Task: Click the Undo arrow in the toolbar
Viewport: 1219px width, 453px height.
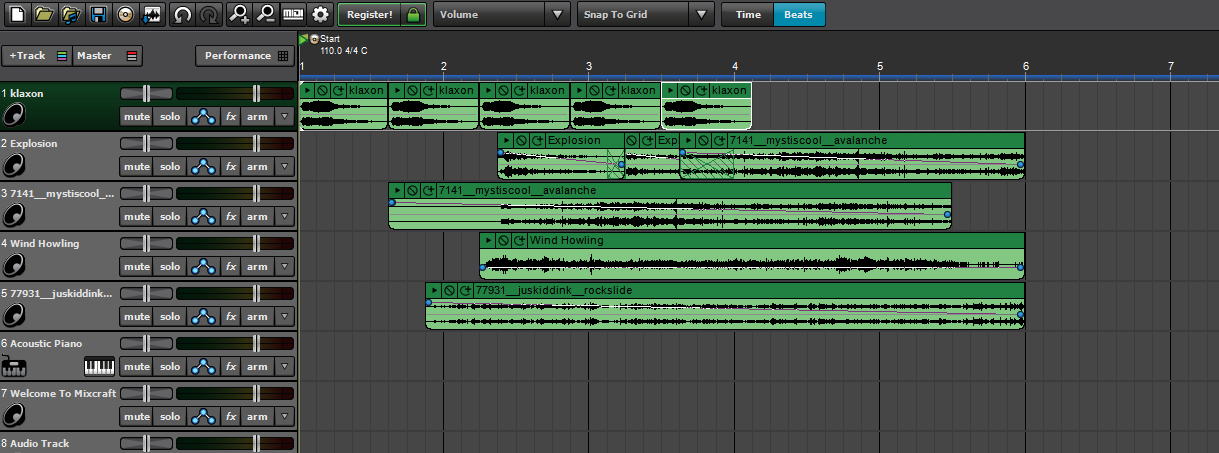Action: (182, 14)
